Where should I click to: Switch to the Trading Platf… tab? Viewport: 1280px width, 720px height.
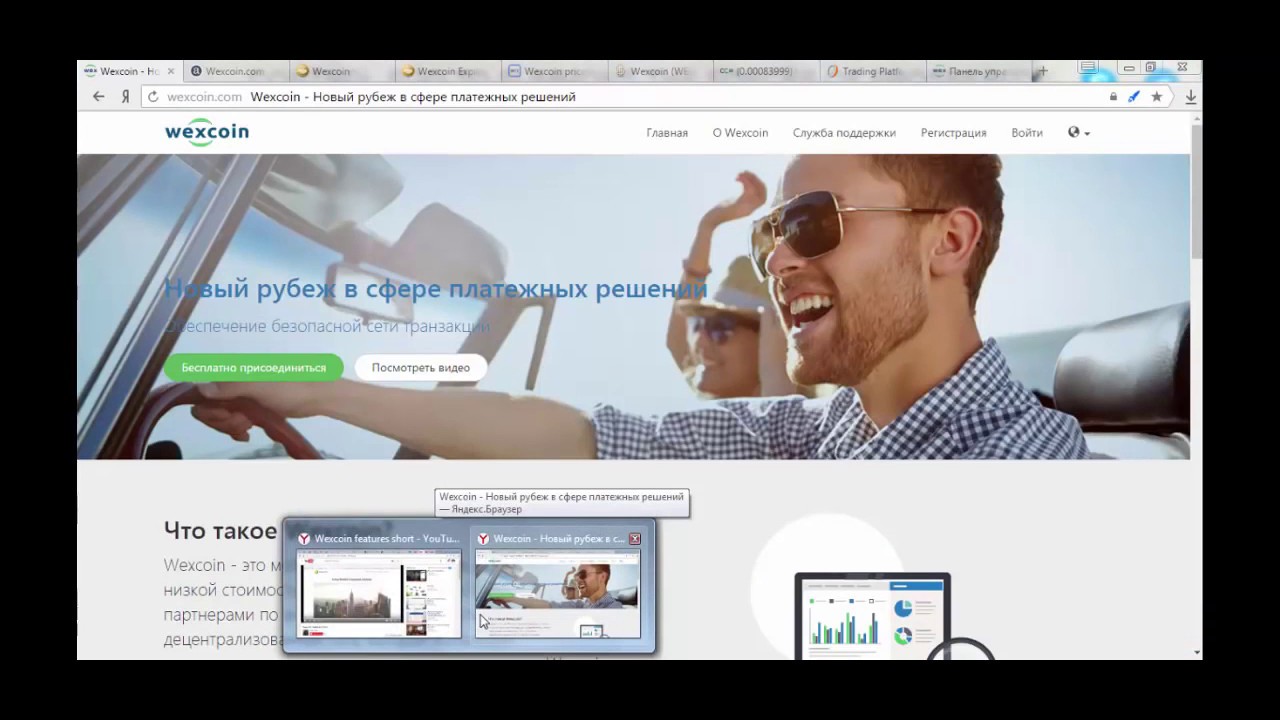pos(871,71)
